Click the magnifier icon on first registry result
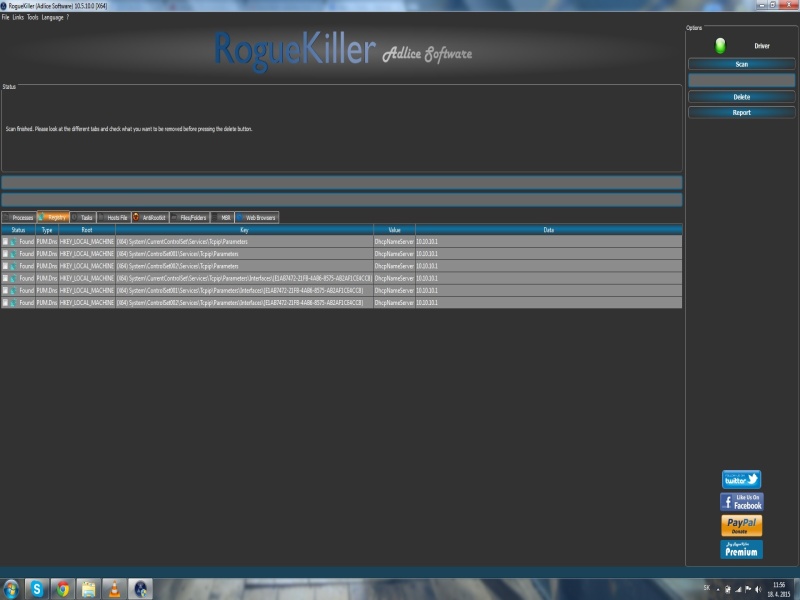Viewport: 800px width, 600px height. 14,241
